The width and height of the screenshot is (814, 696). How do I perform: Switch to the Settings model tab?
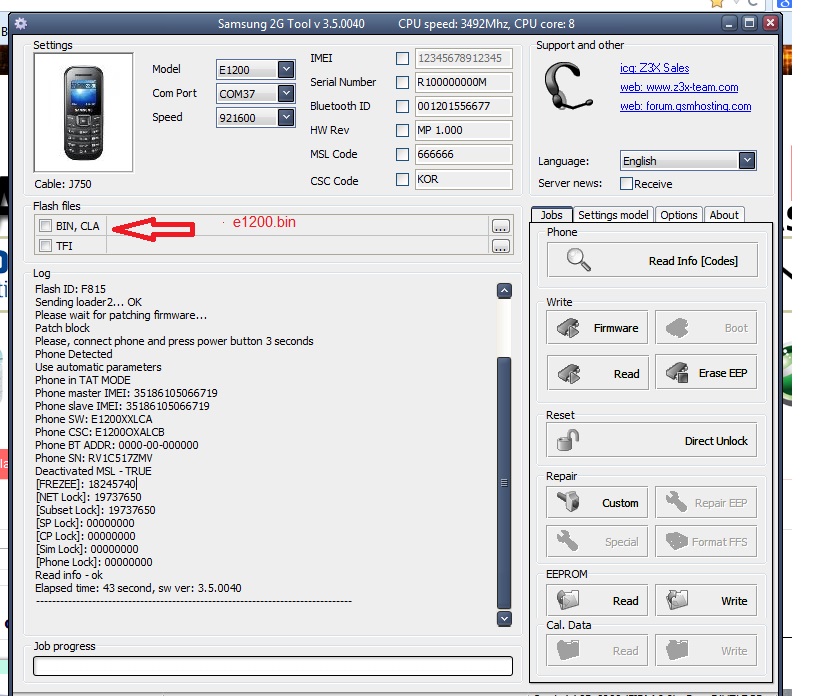click(613, 215)
